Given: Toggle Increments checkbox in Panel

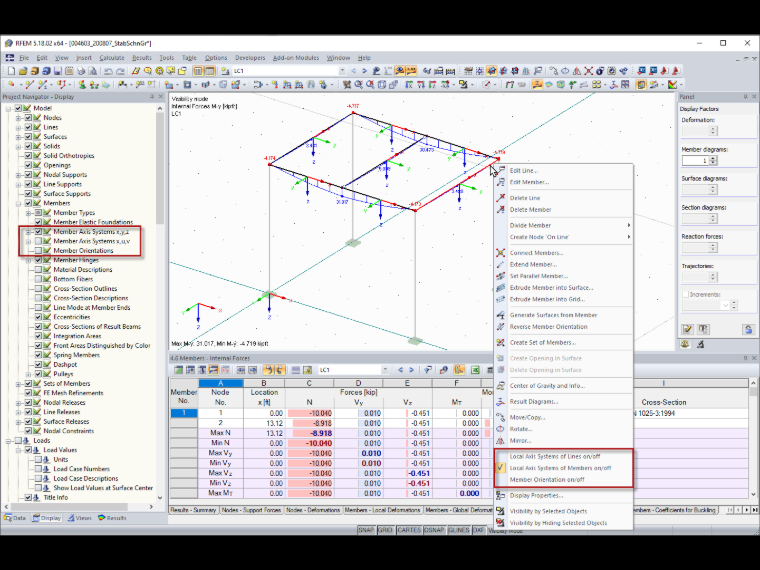Looking at the screenshot, I should coord(685,294).
